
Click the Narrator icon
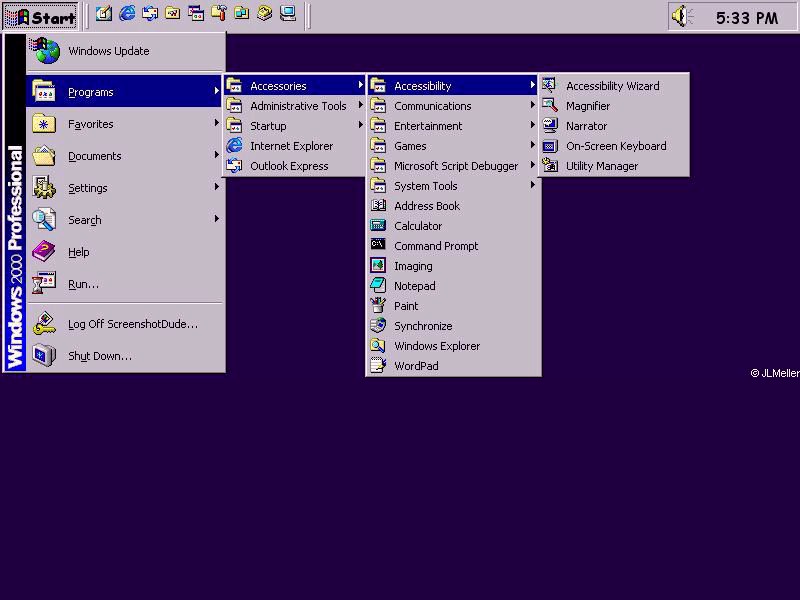tap(550, 126)
